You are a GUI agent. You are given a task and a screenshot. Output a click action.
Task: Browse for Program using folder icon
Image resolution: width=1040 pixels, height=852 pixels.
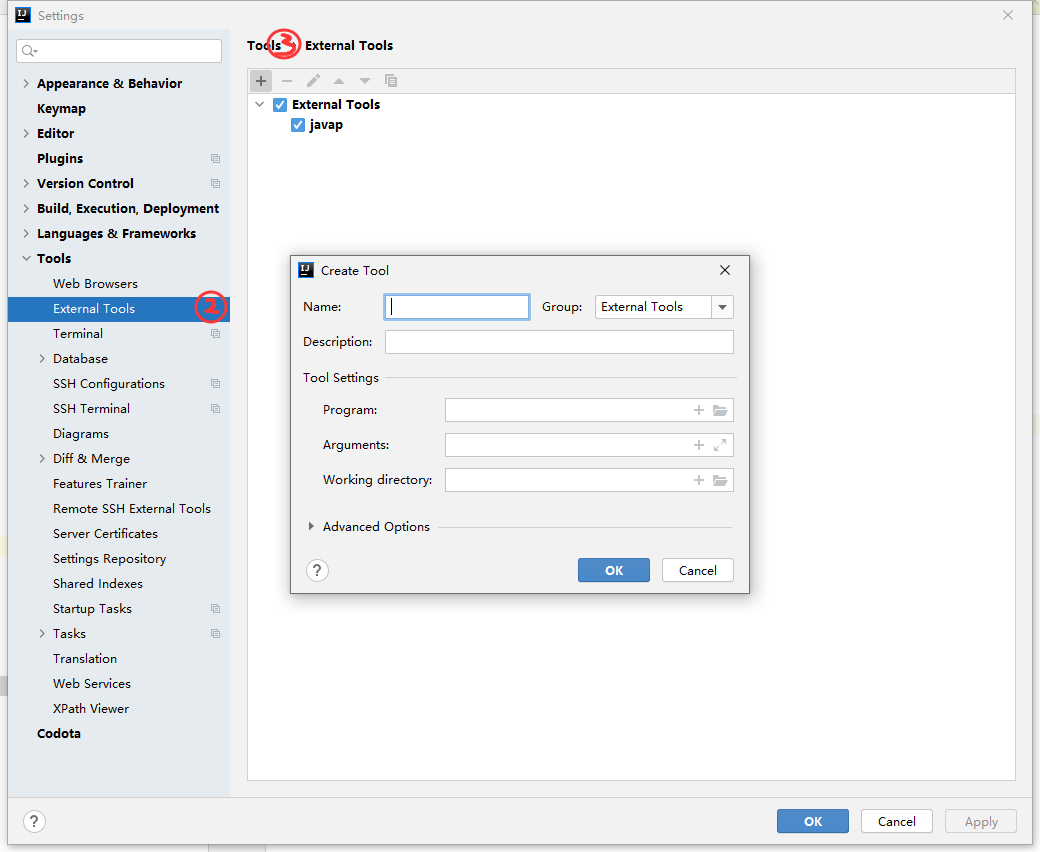[720, 410]
